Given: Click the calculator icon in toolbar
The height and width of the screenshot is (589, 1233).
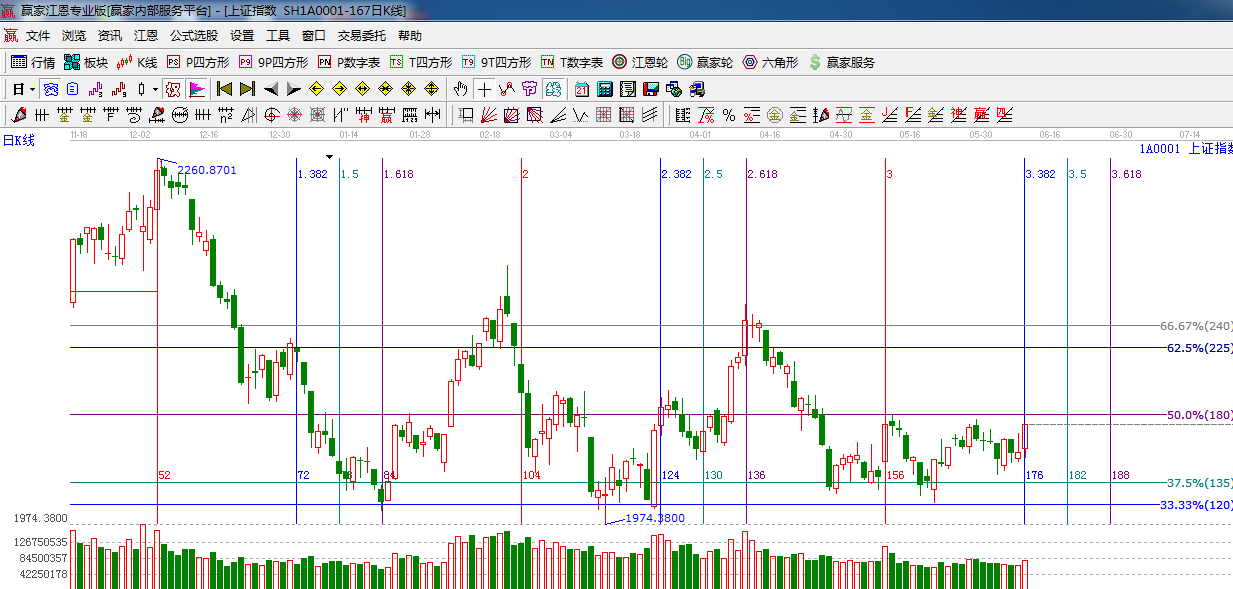Looking at the screenshot, I should coord(604,89).
